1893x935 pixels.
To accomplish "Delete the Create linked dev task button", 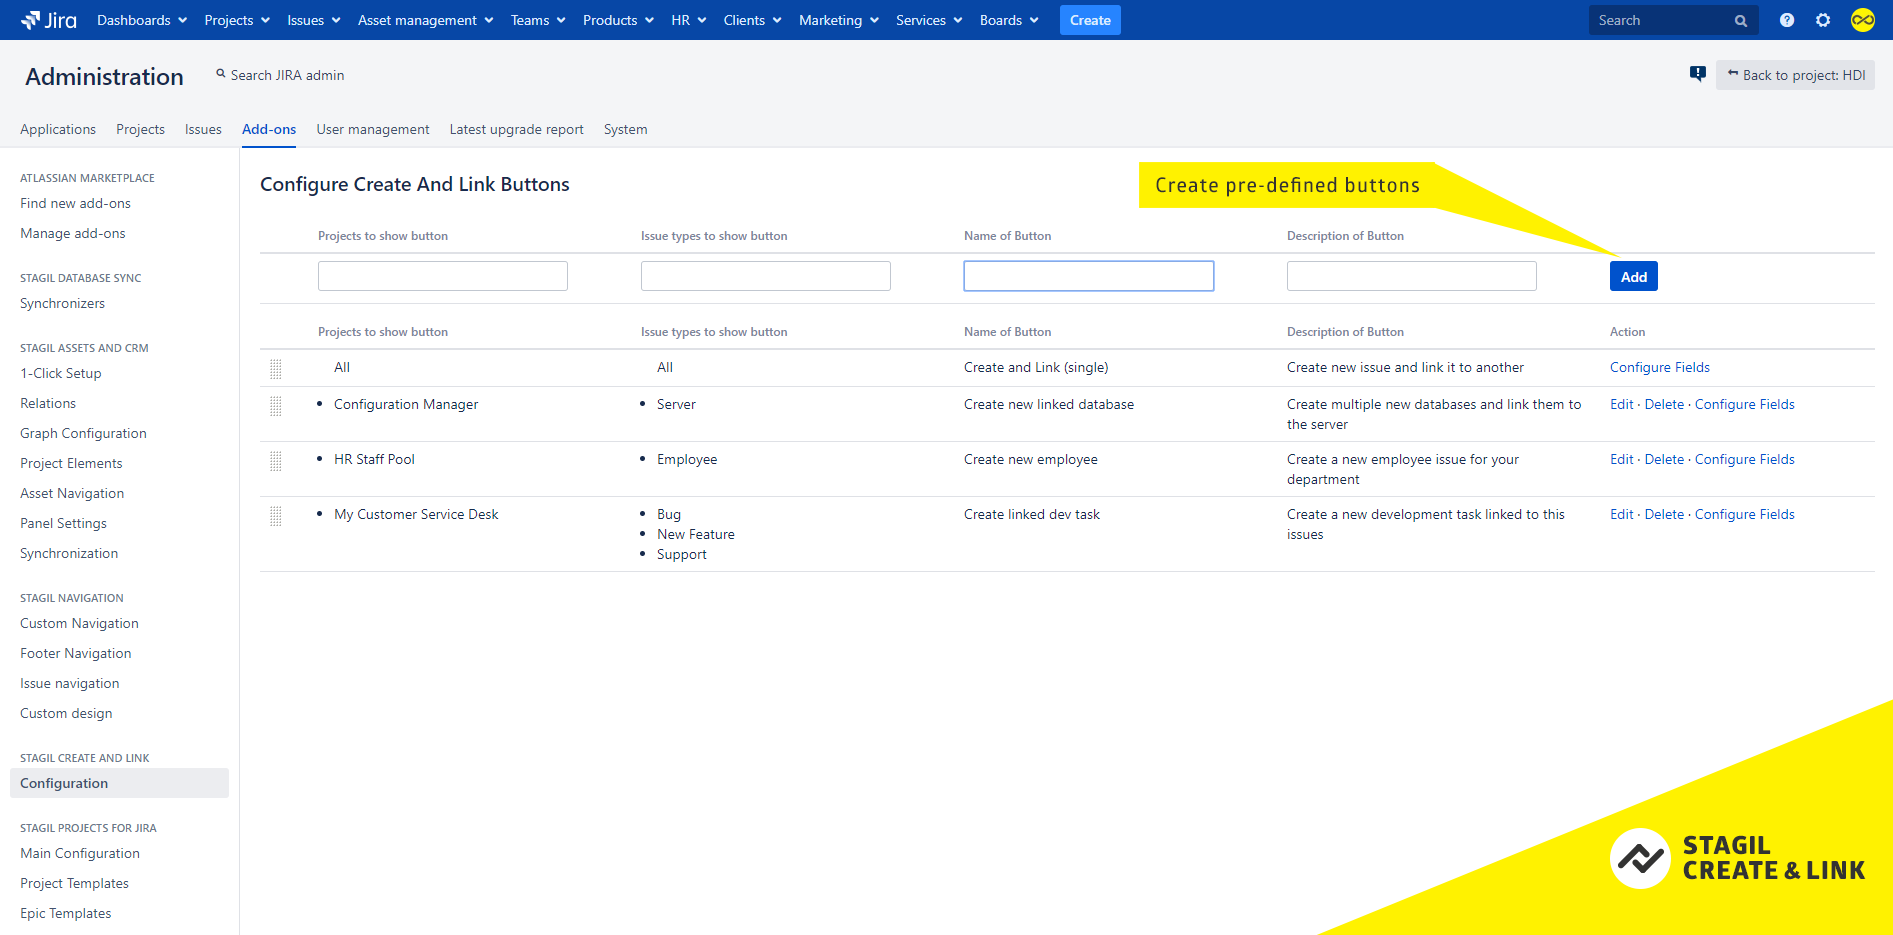I will click(x=1664, y=514).
